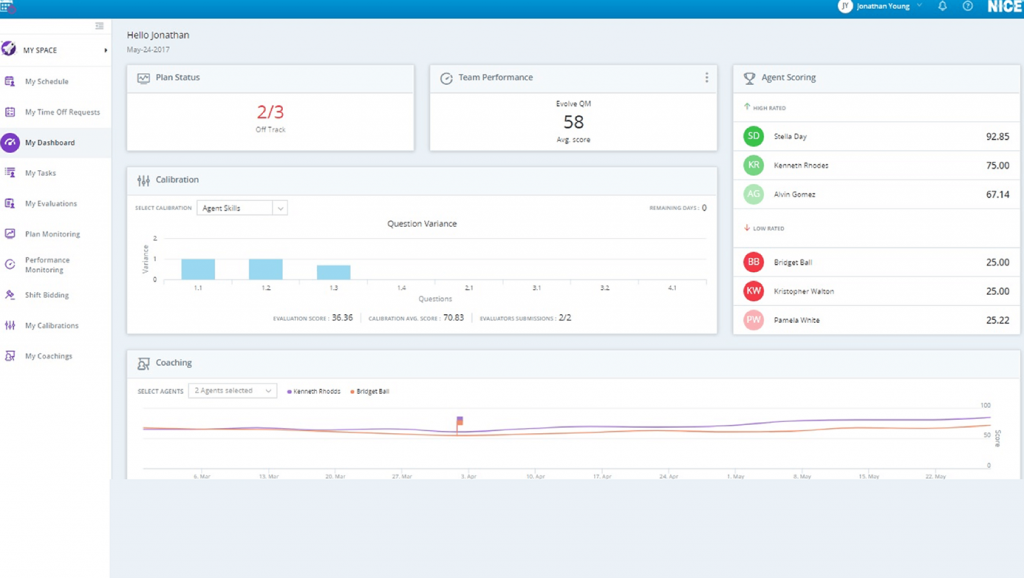Click the My Tasks sidebar icon
This screenshot has height=578, width=1024.
12,172
